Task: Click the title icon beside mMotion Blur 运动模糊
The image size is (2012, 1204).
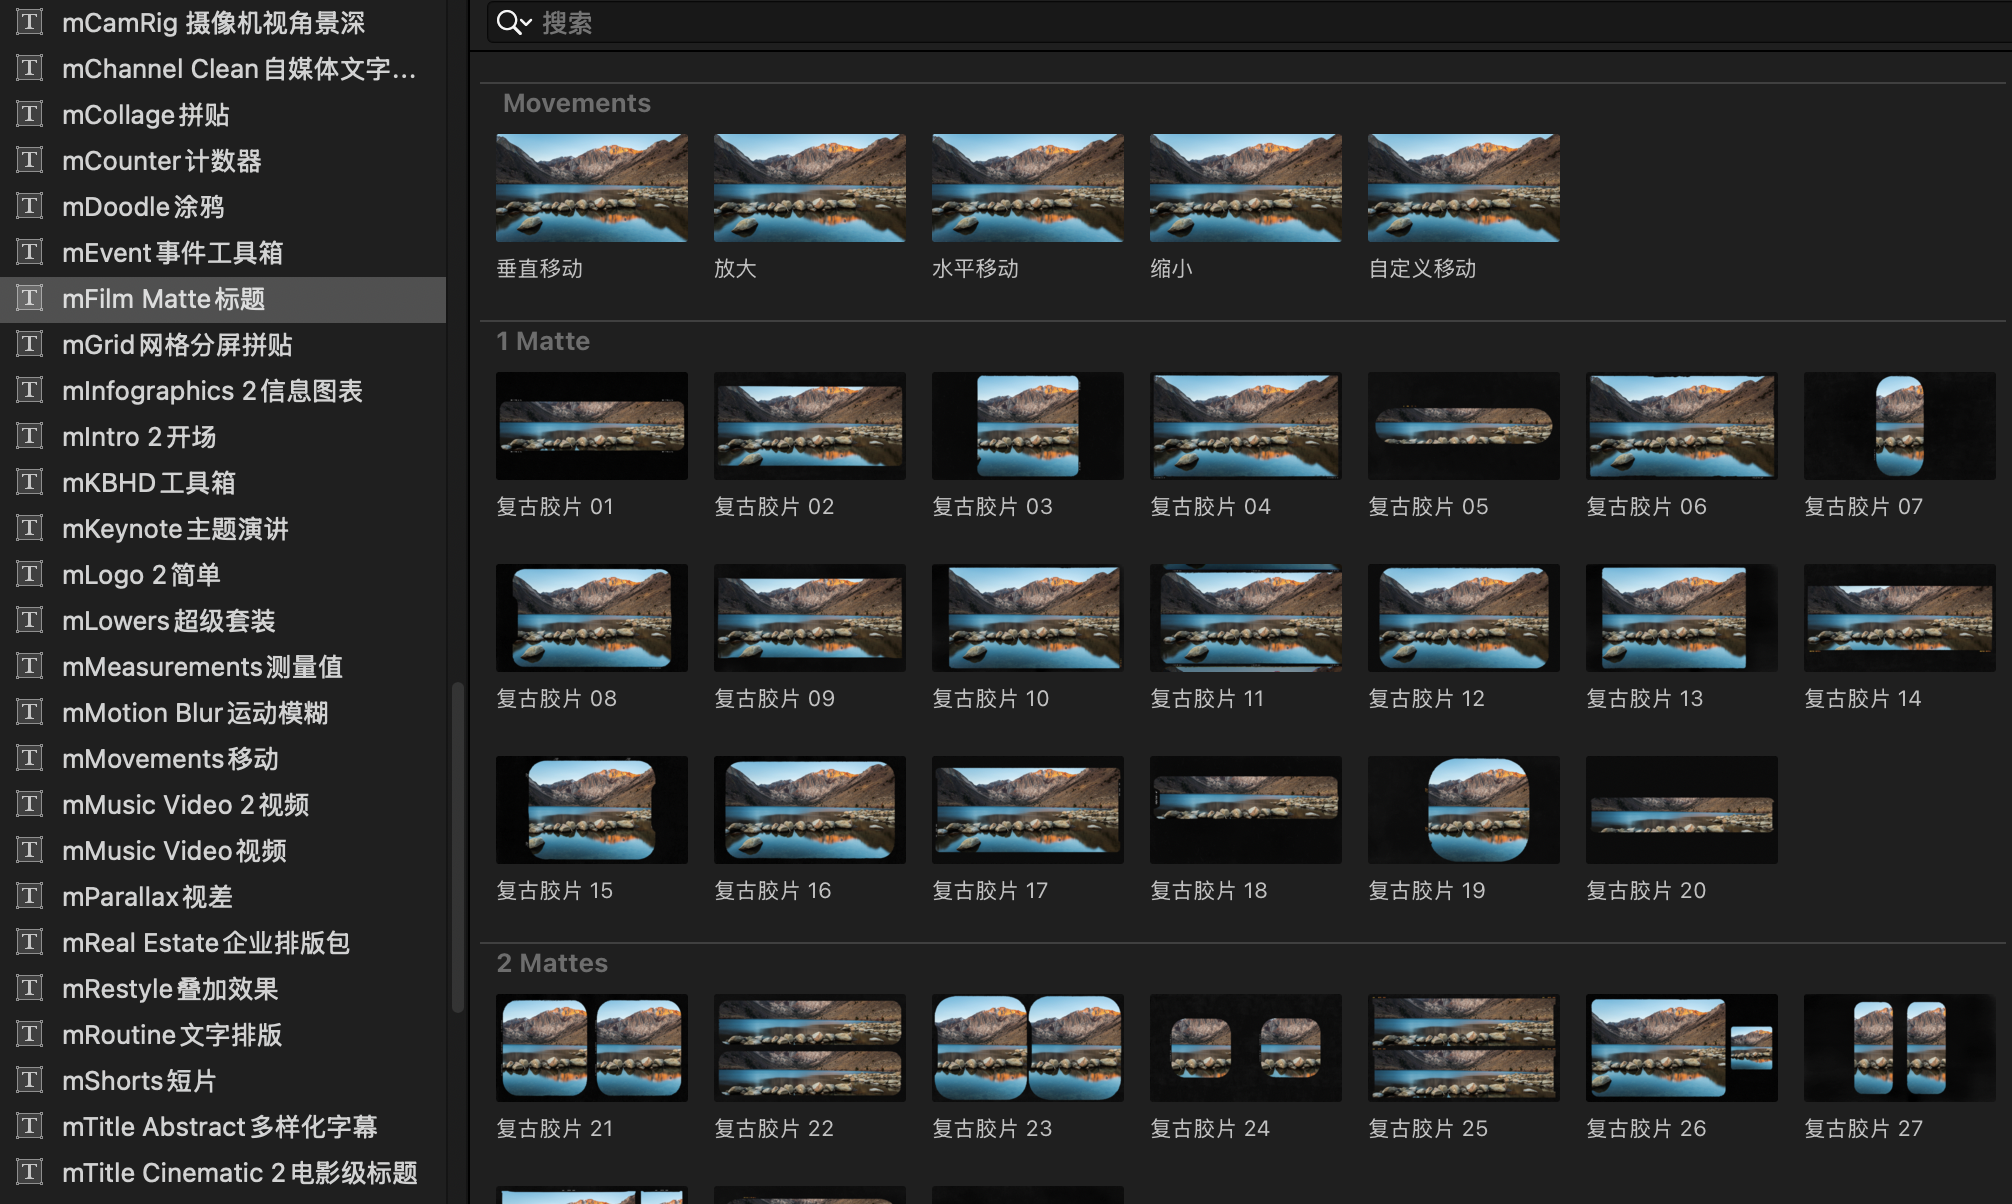Action: coord(30,712)
